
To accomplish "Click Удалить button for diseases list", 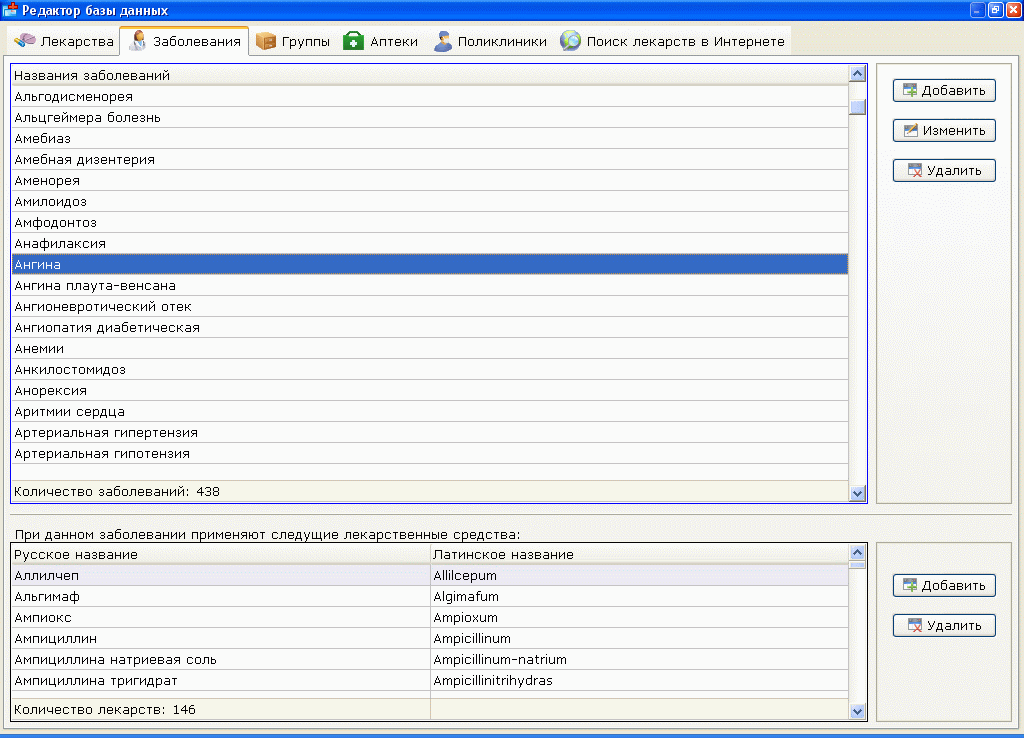I will click(944, 170).
